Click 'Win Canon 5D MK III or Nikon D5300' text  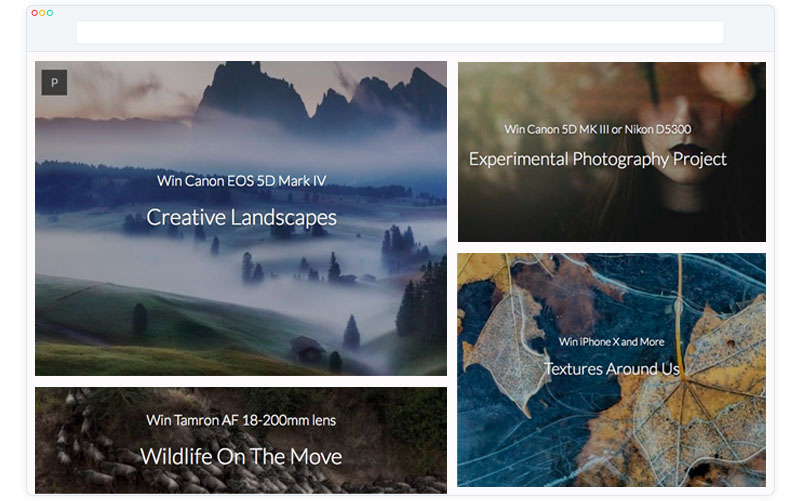597,130
